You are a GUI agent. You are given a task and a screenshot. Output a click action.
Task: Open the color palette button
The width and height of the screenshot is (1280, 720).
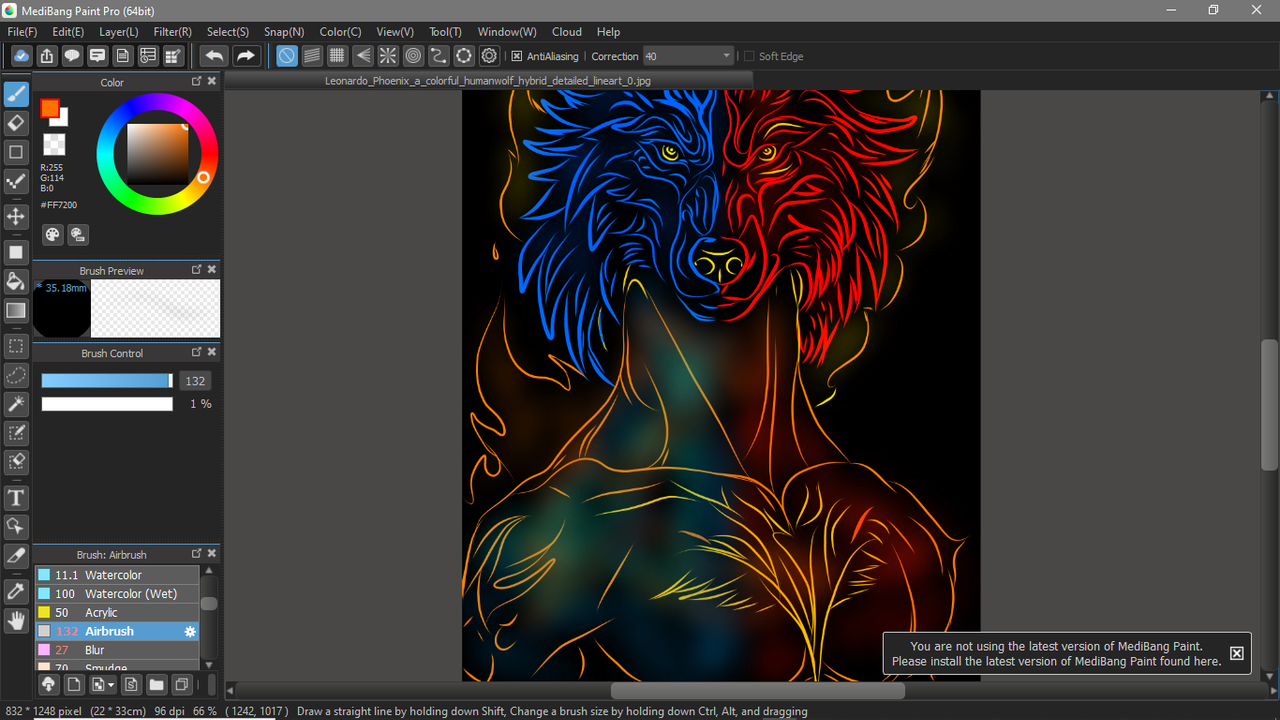pyautogui.click(x=52, y=235)
